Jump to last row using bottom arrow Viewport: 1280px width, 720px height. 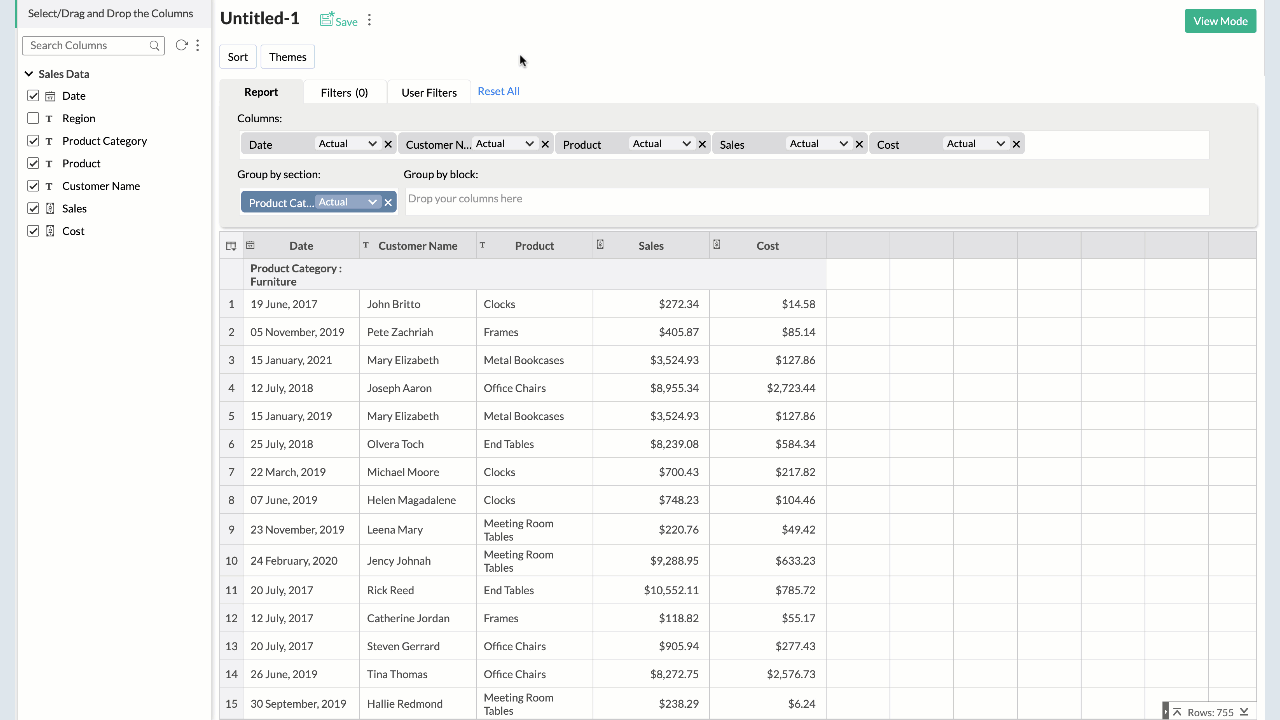tap(1244, 712)
